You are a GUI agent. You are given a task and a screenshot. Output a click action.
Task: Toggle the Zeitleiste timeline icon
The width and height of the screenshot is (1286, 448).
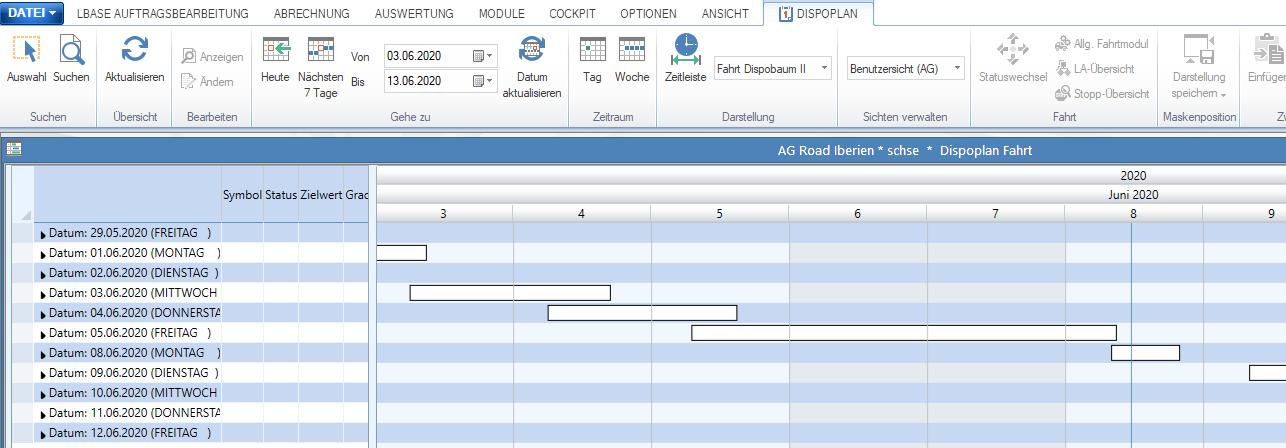click(686, 50)
